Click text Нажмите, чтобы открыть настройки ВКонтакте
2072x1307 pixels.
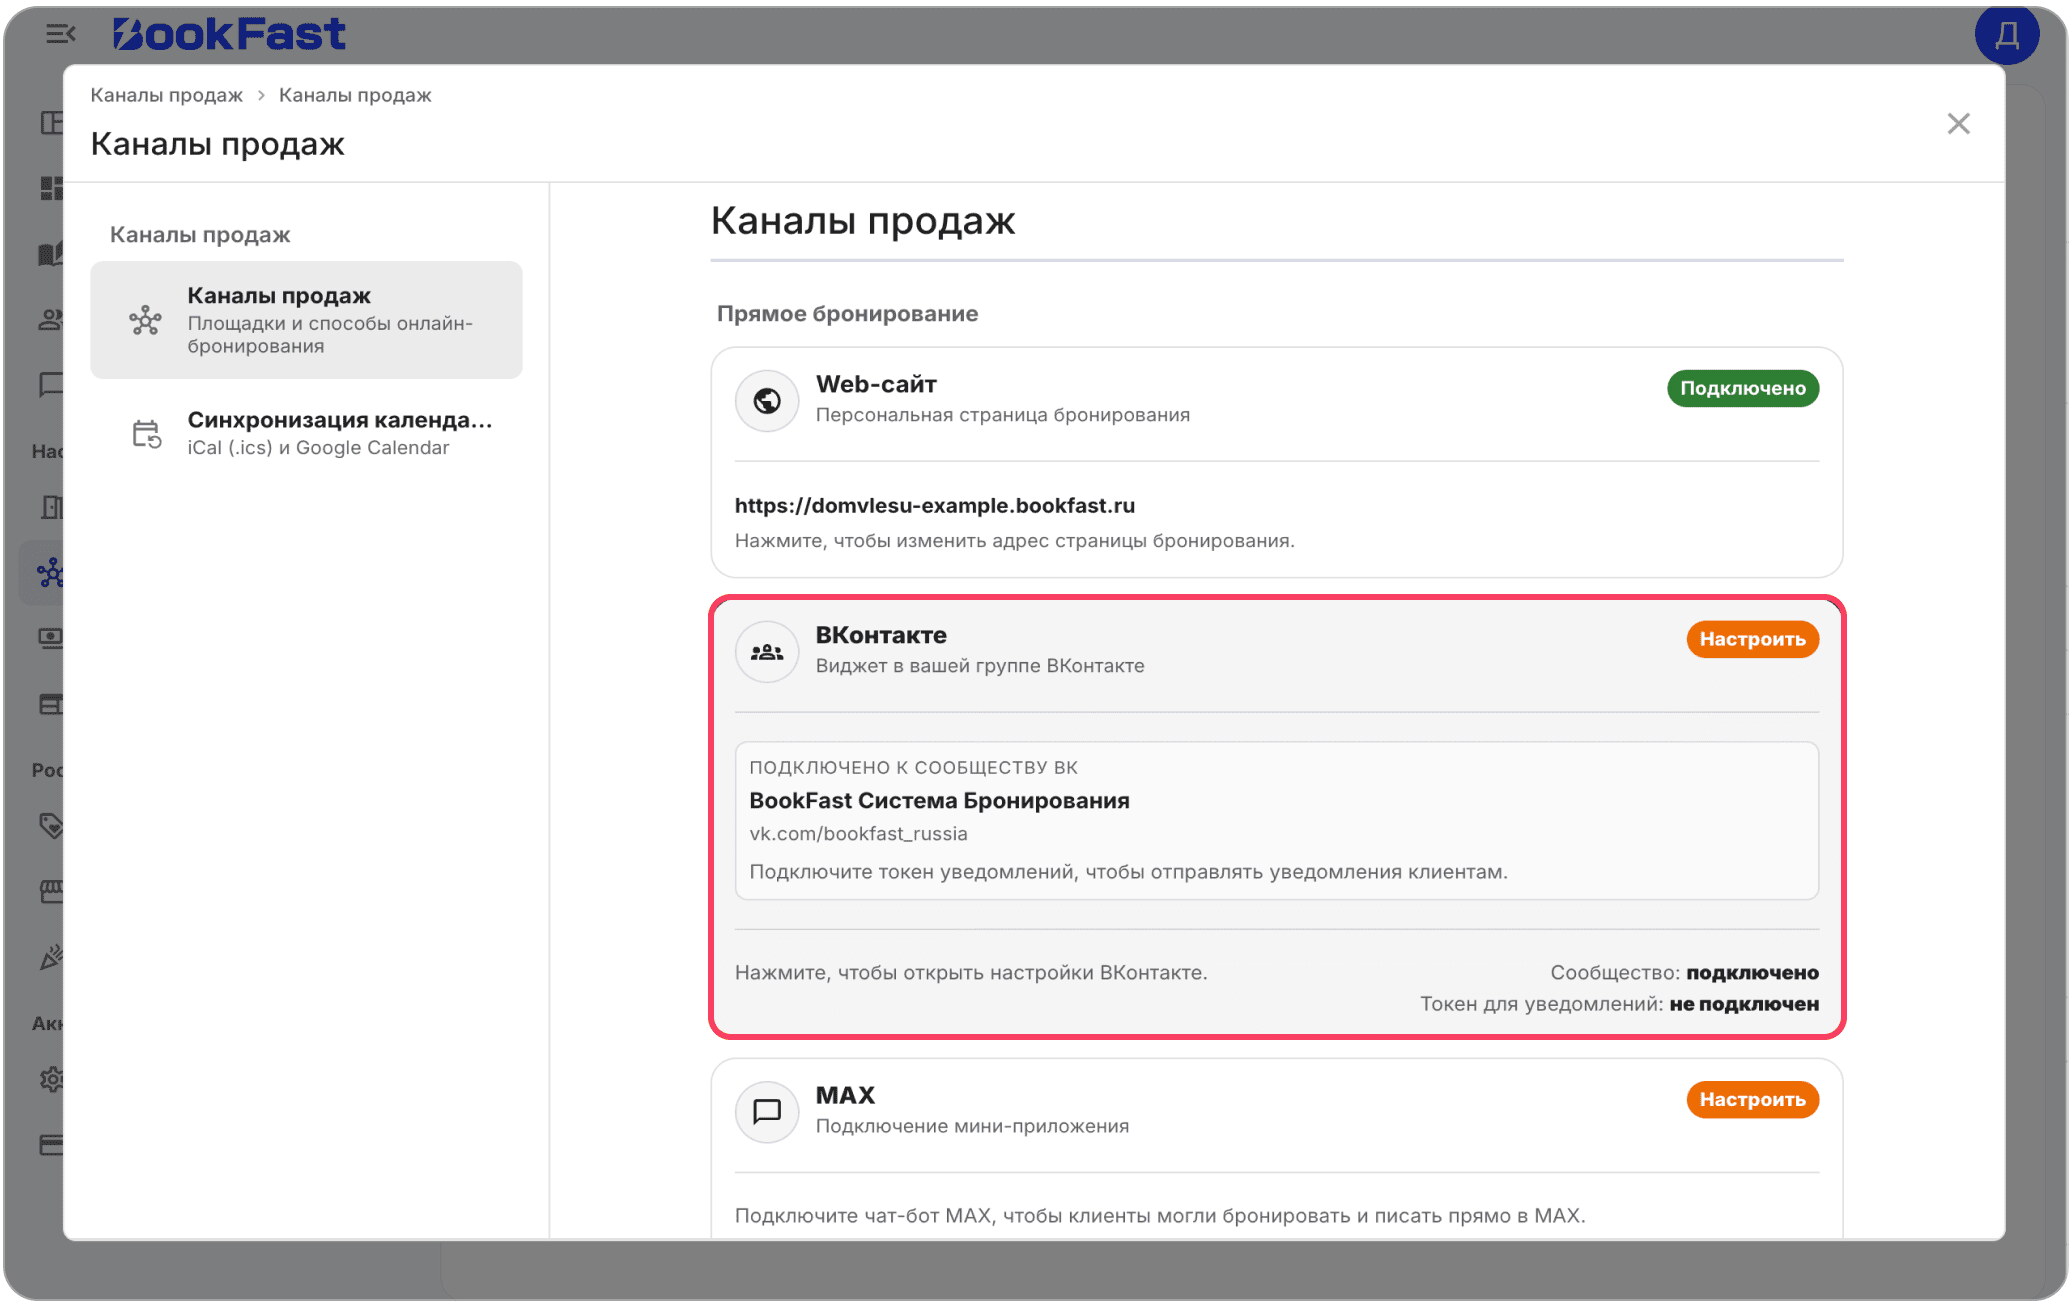click(971, 973)
